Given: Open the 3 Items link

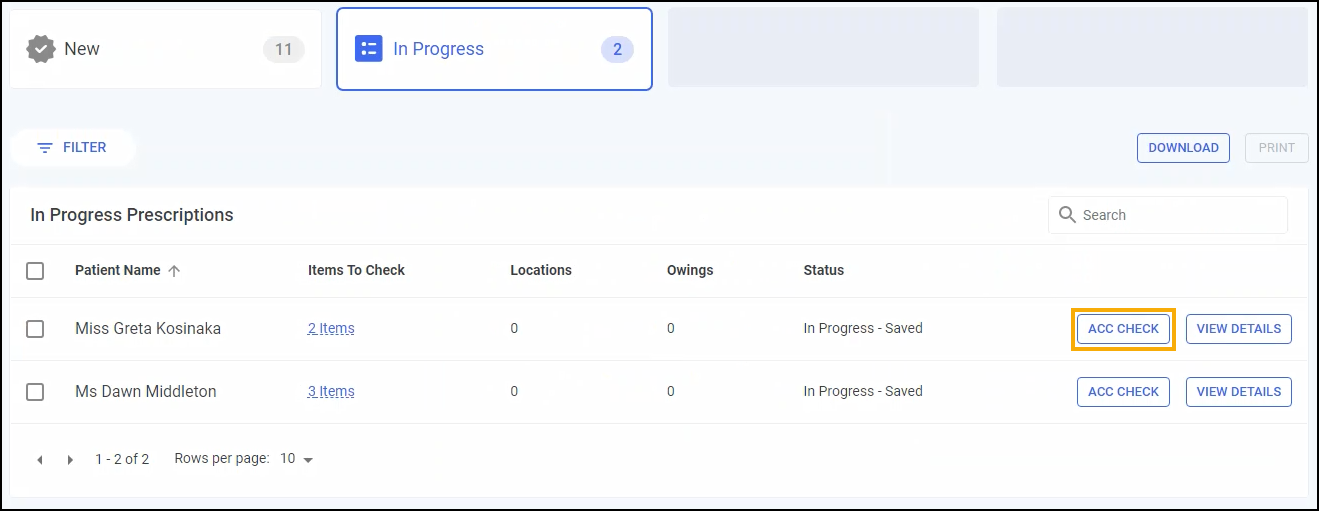Looking at the screenshot, I should (x=331, y=392).
